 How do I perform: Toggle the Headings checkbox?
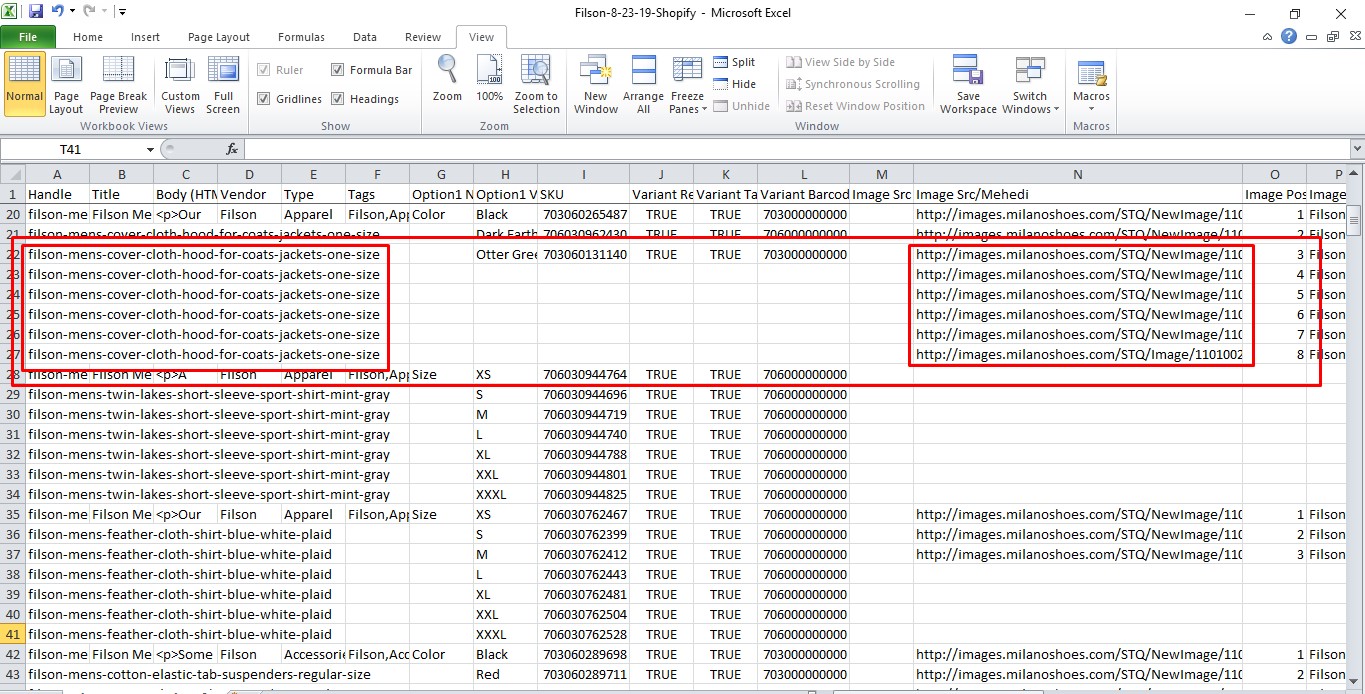pyautogui.click(x=338, y=99)
